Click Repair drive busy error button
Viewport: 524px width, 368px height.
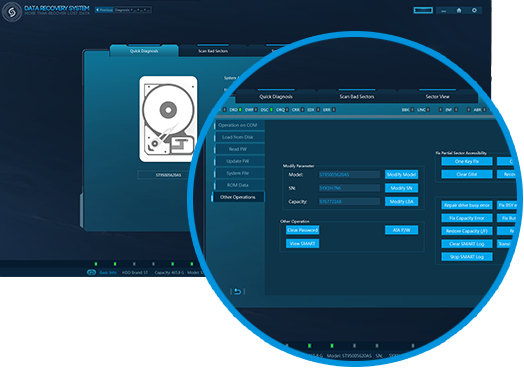pos(467,205)
